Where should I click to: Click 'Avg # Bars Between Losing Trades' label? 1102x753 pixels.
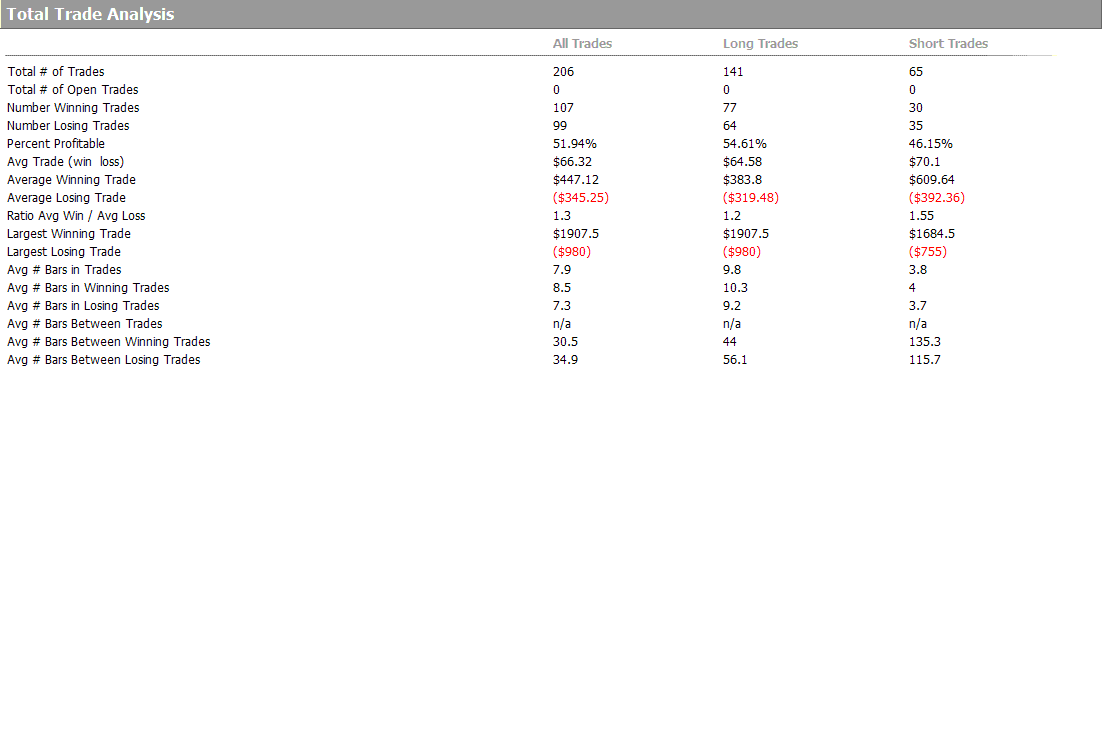pos(103,360)
